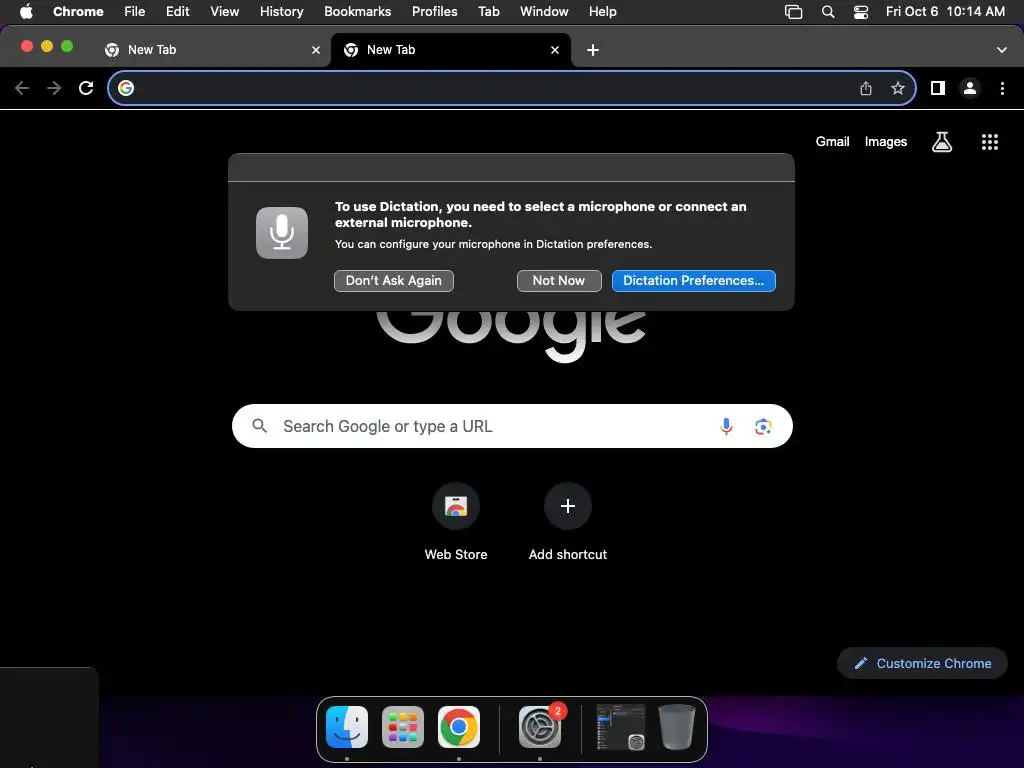This screenshot has width=1024, height=768.
Task: Open Customize Chrome panel
Action: [x=922, y=664]
